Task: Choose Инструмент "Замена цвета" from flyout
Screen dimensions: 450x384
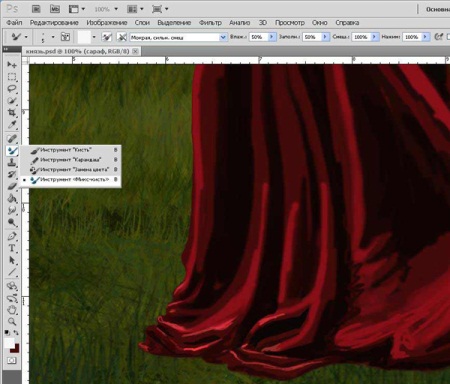Action: [x=71, y=170]
